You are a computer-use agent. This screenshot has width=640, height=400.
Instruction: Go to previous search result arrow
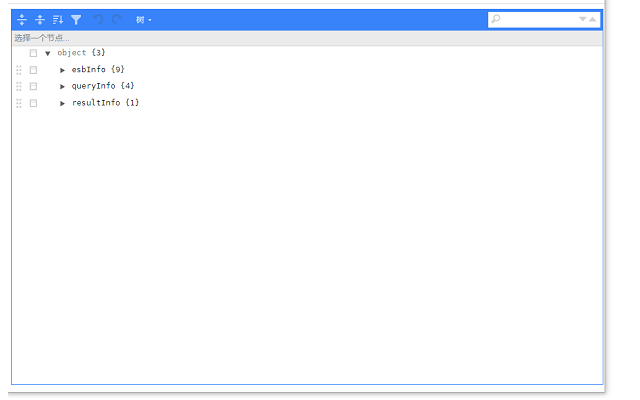(x=593, y=19)
